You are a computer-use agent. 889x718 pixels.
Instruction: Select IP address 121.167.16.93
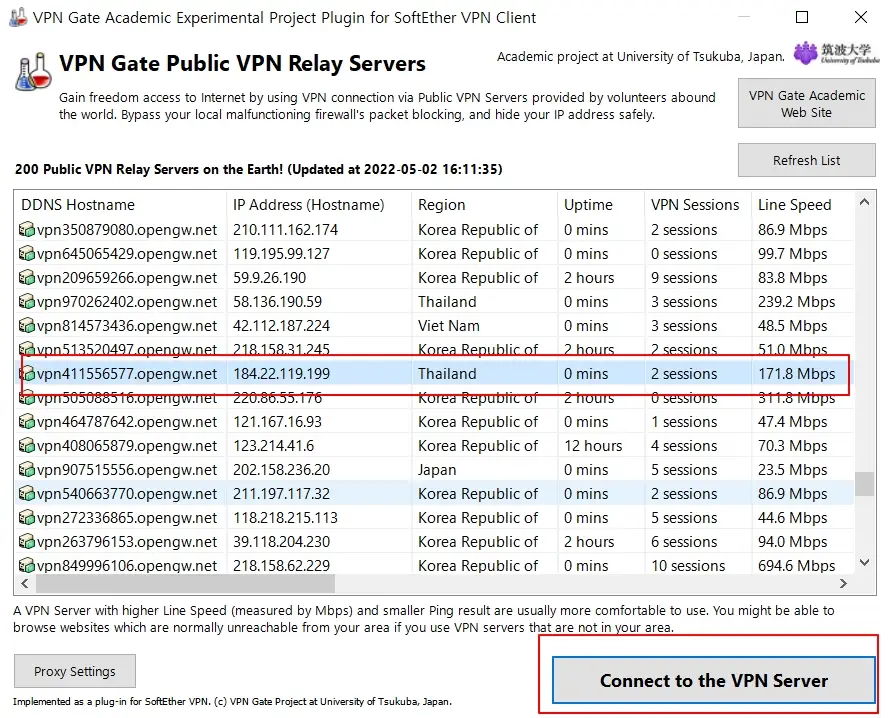pyautogui.click(x=277, y=421)
